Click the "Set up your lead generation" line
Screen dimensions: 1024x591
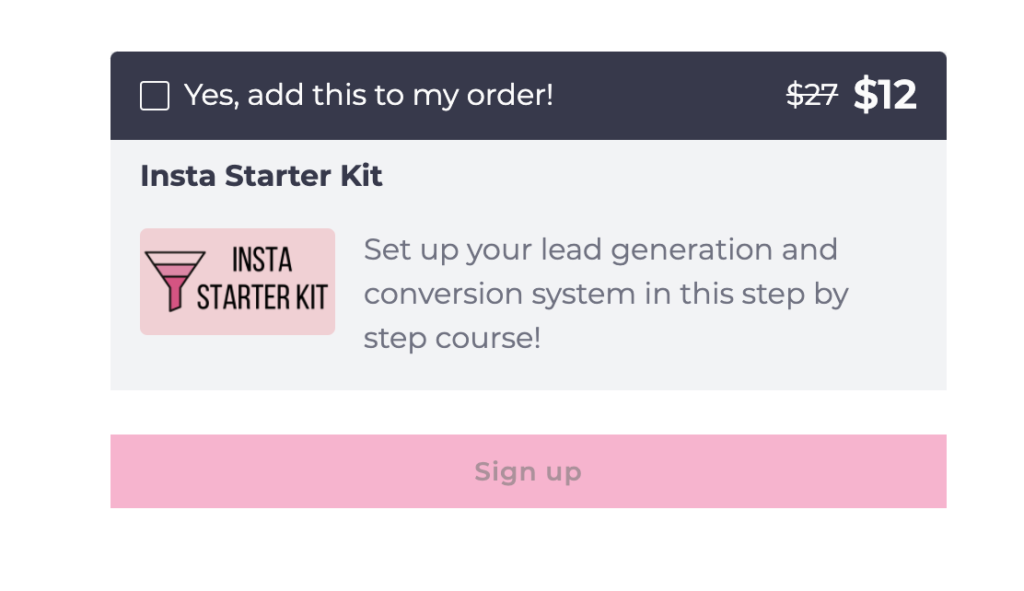click(x=601, y=249)
